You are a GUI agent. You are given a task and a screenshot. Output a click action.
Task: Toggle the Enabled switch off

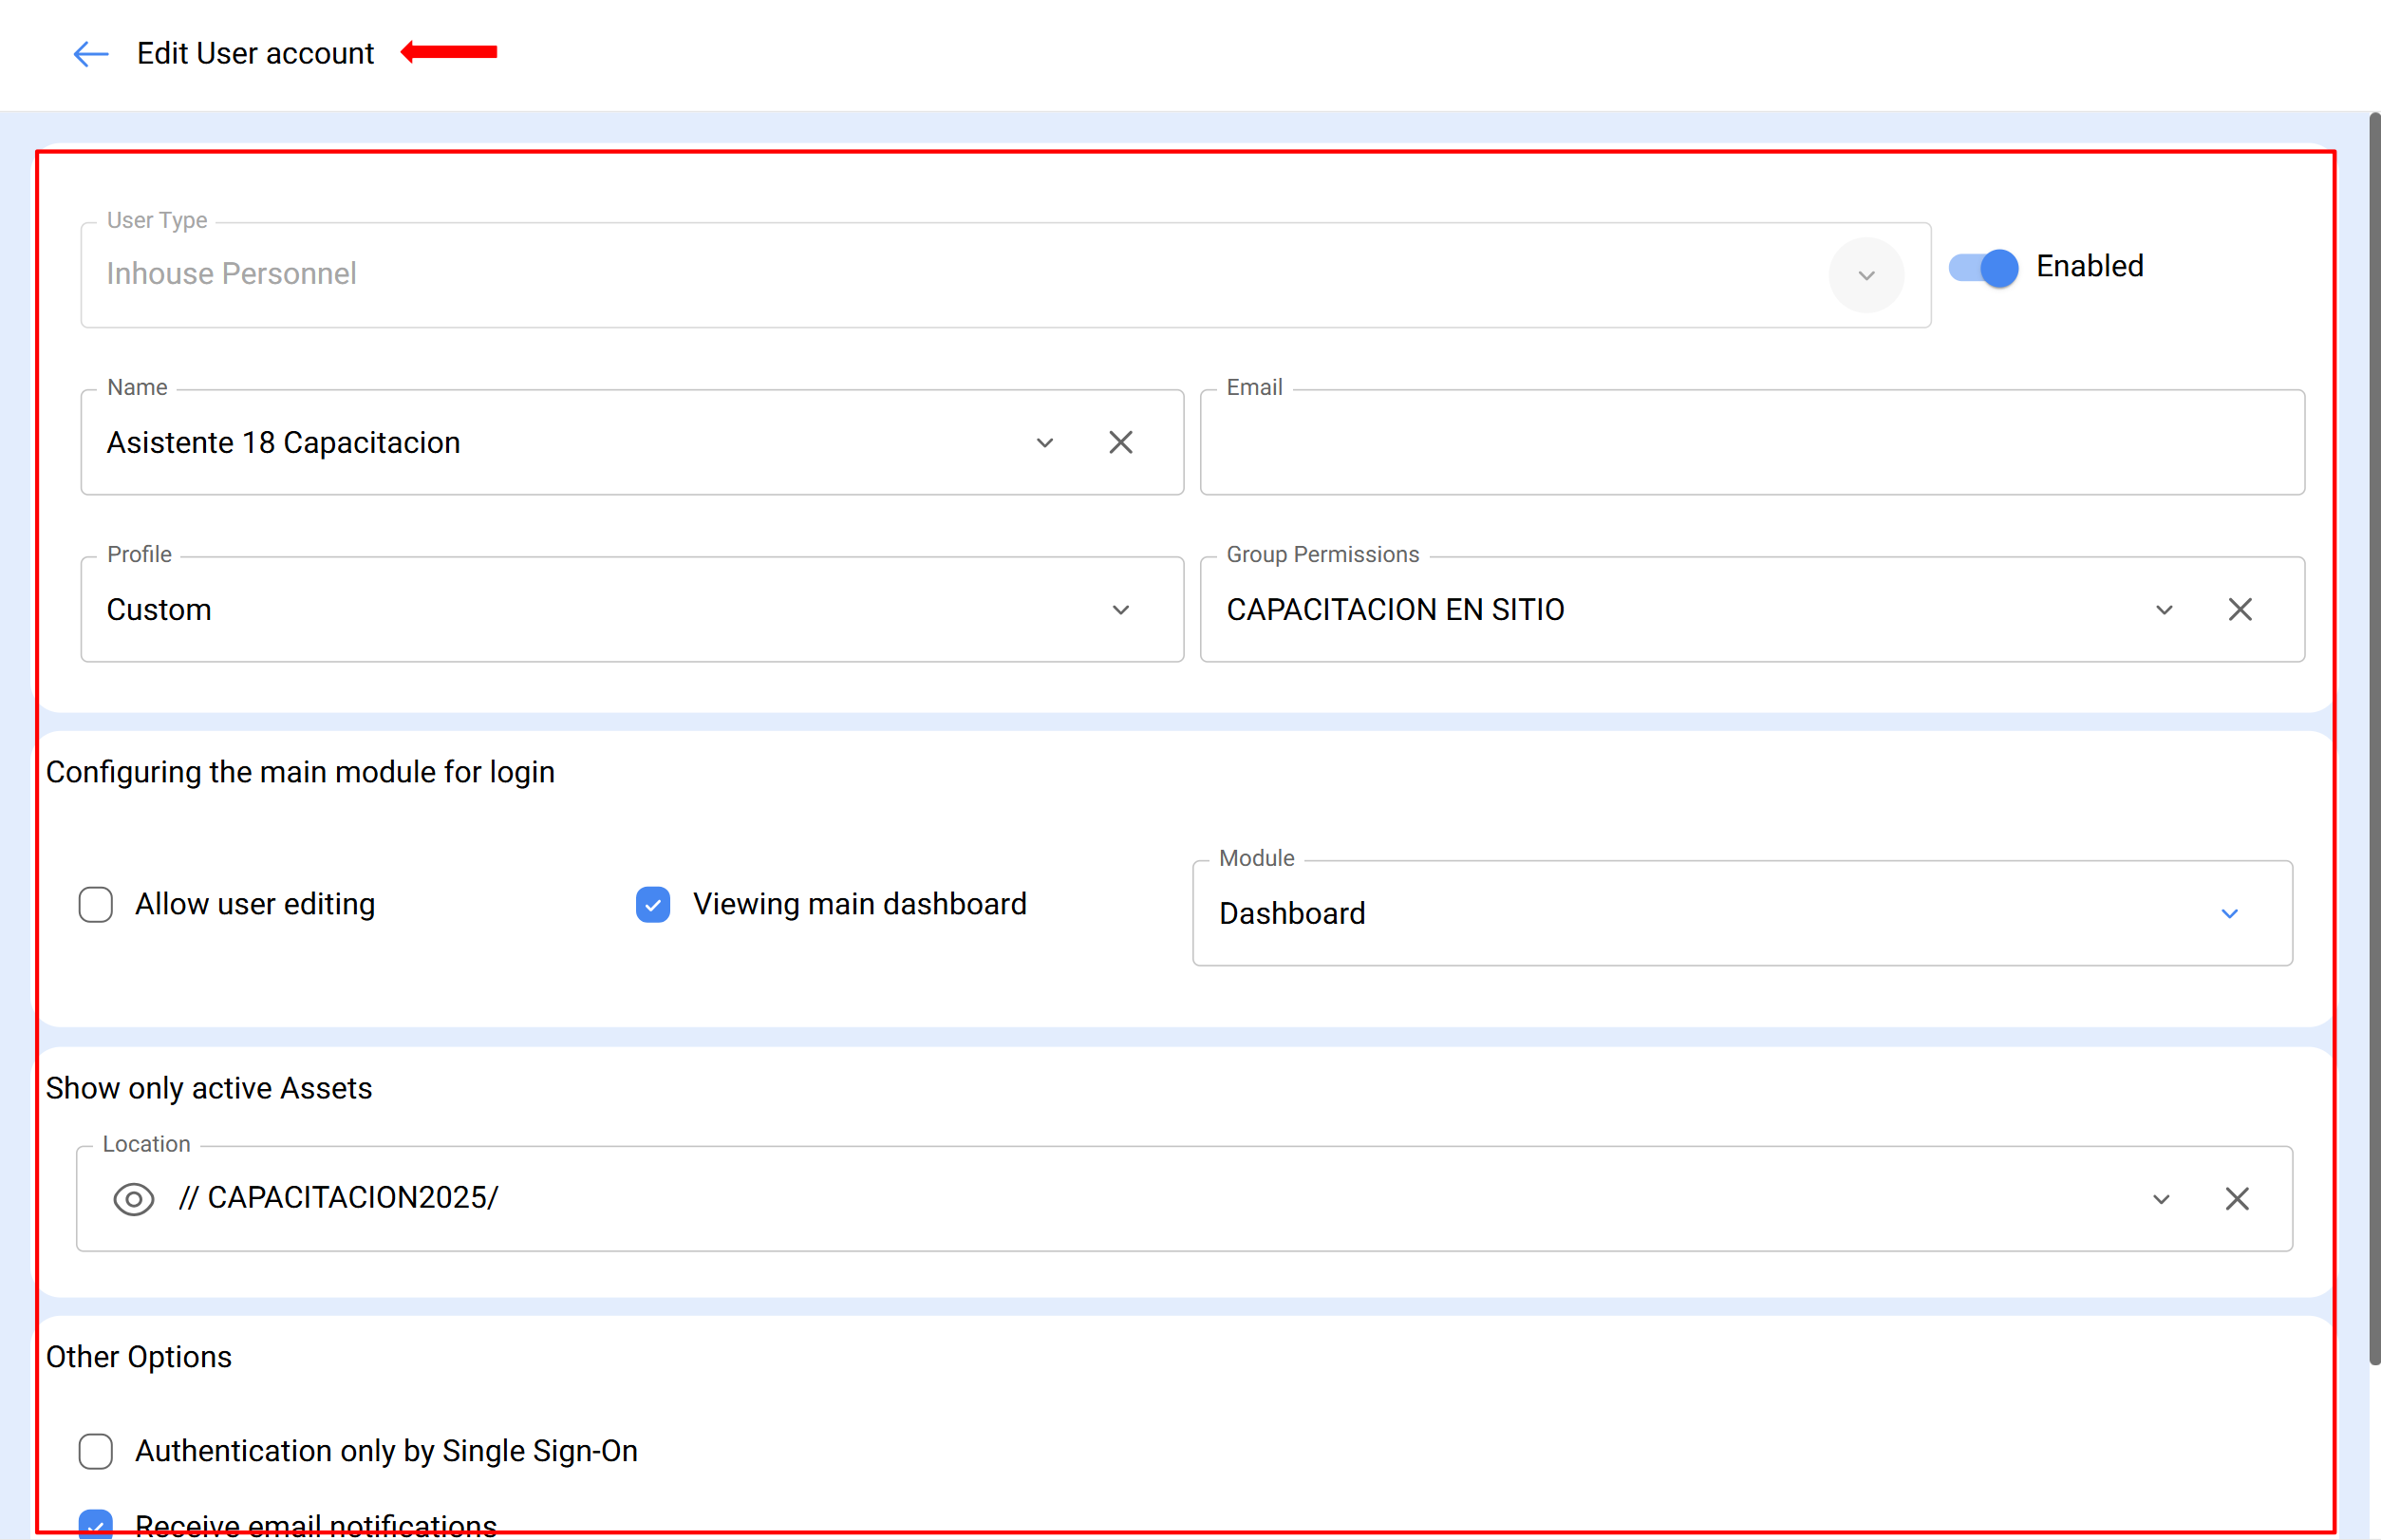(x=1983, y=267)
